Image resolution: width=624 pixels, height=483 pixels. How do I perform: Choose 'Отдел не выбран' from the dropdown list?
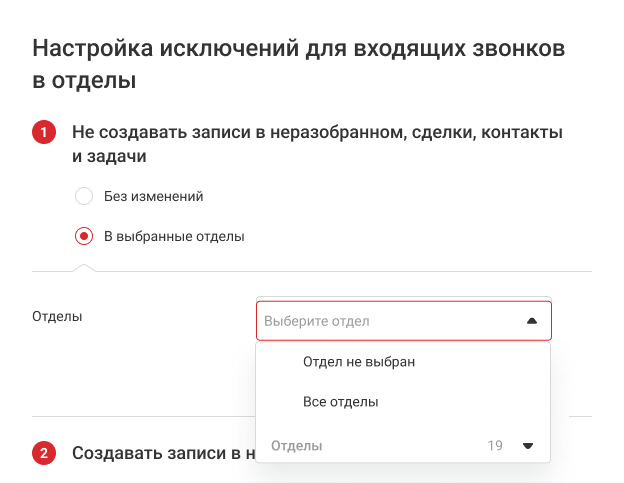coord(358,362)
